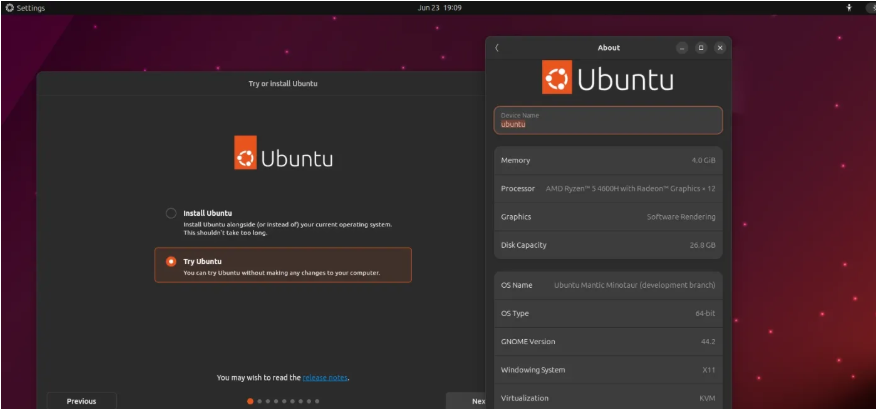Screen dimensions: 876x409
Task: Click the Memory row showing 4.0 GiB
Action: tap(608, 160)
